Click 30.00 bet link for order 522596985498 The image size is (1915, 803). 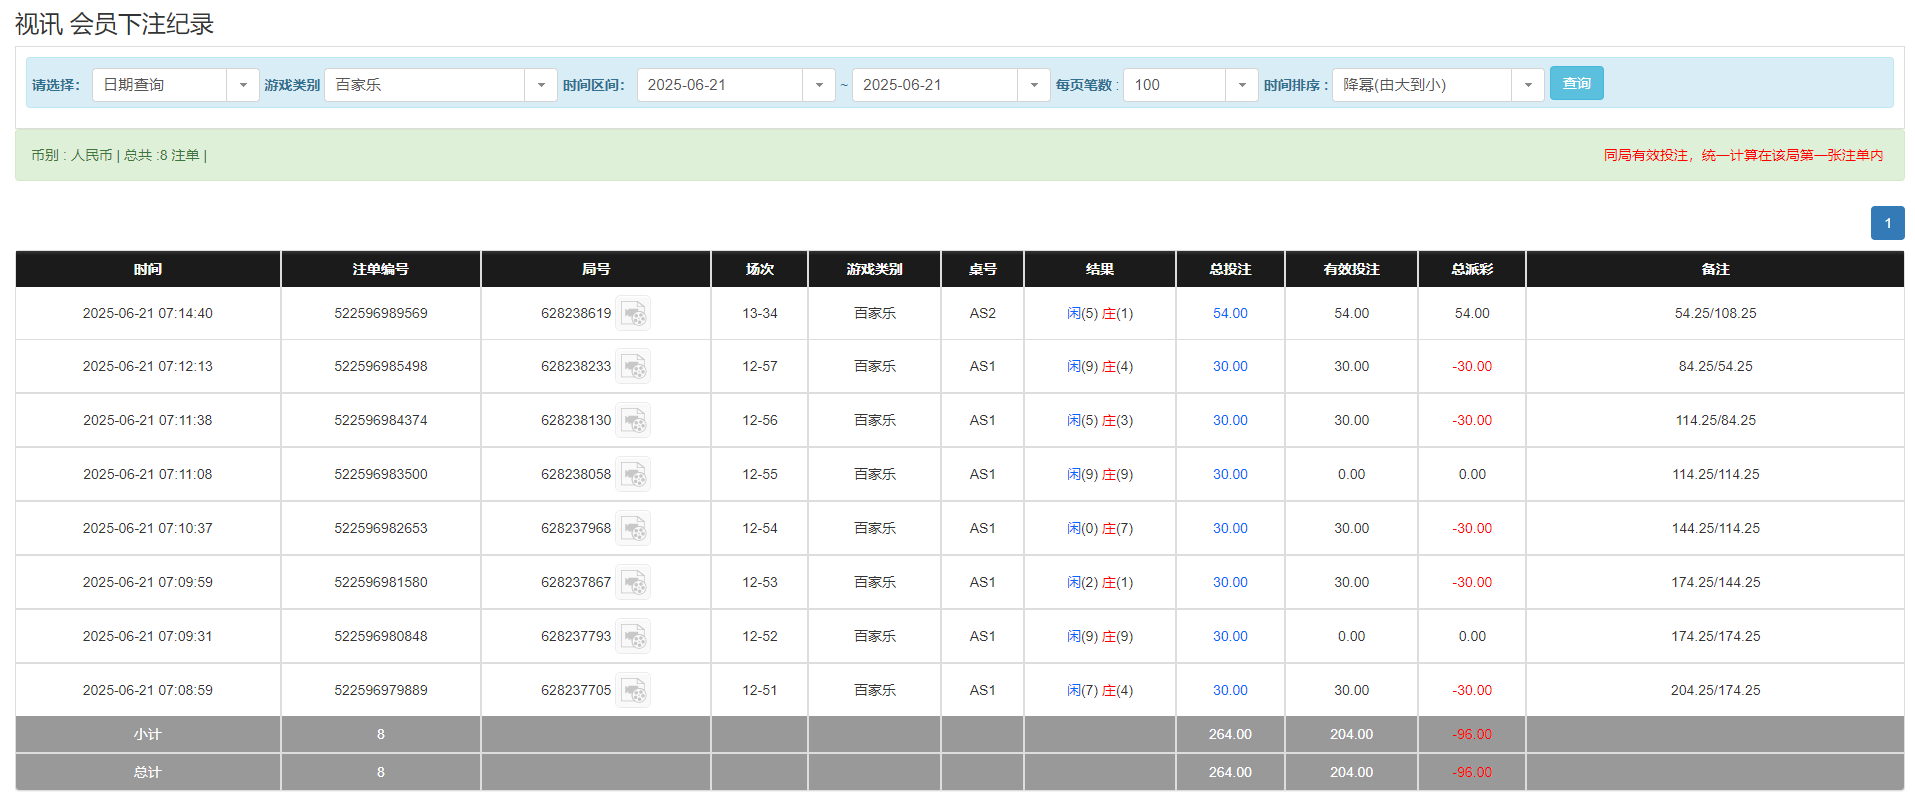(x=1230, y=367)
